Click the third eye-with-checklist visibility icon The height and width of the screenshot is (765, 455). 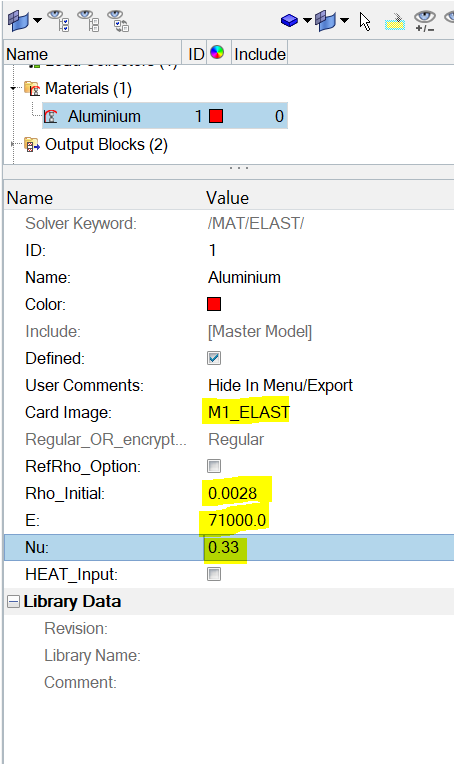[119, 21]
